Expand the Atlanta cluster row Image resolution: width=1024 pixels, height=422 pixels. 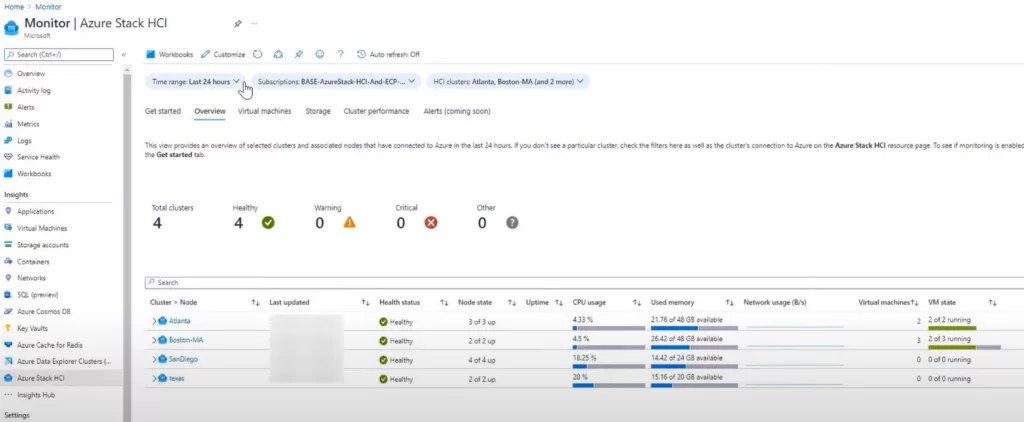coord(154,321)
